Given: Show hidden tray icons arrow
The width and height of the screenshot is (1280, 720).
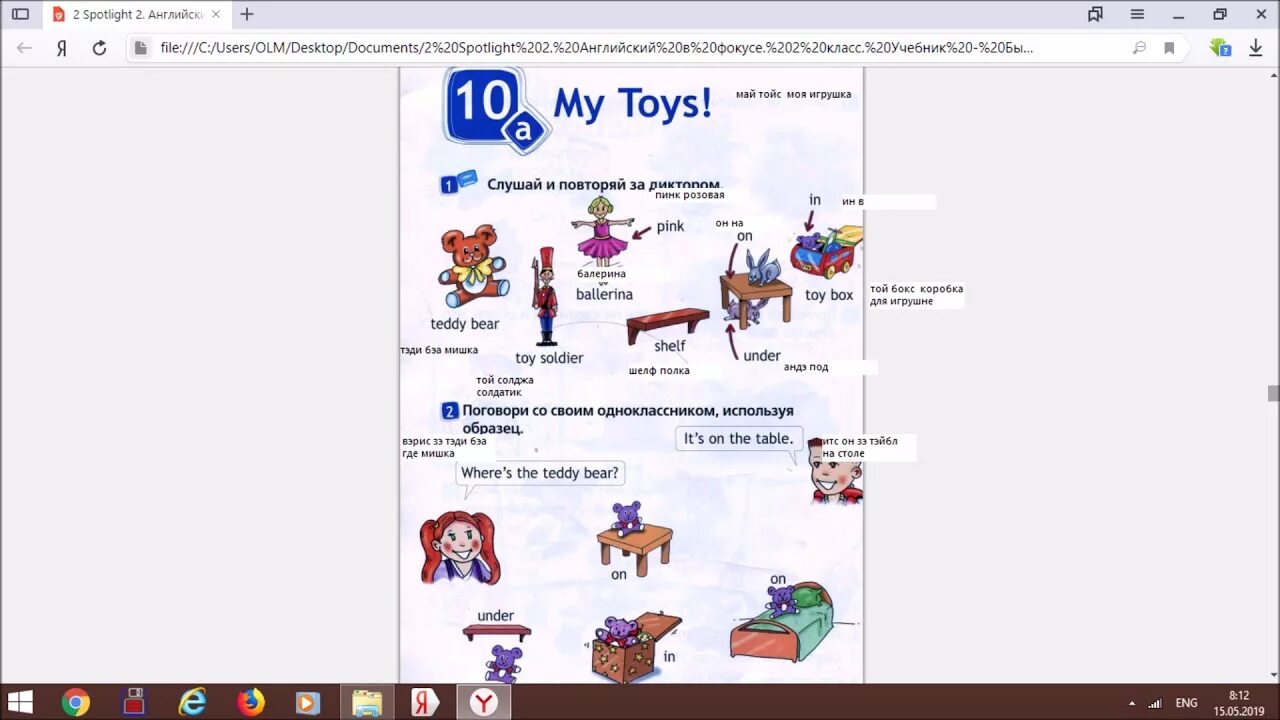Looking at the screenshot, I should (1132, 703).
